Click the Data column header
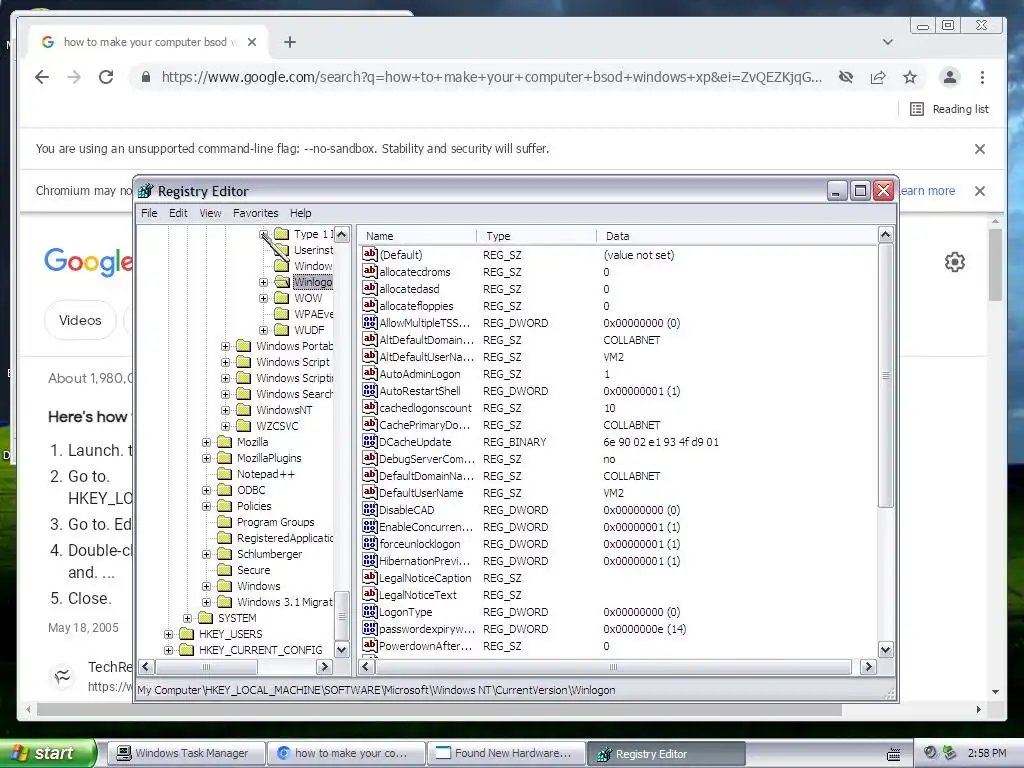This screenshot has height=768, width=1024. point(737,236)
